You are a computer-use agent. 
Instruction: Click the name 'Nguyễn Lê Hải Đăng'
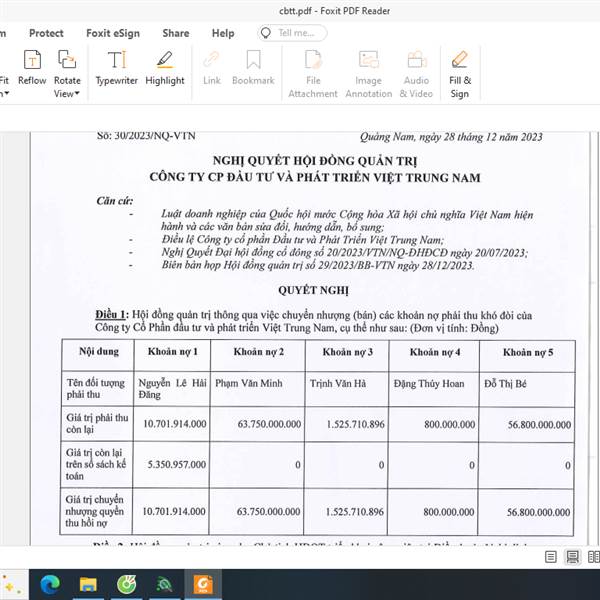(x=172, y=389)
